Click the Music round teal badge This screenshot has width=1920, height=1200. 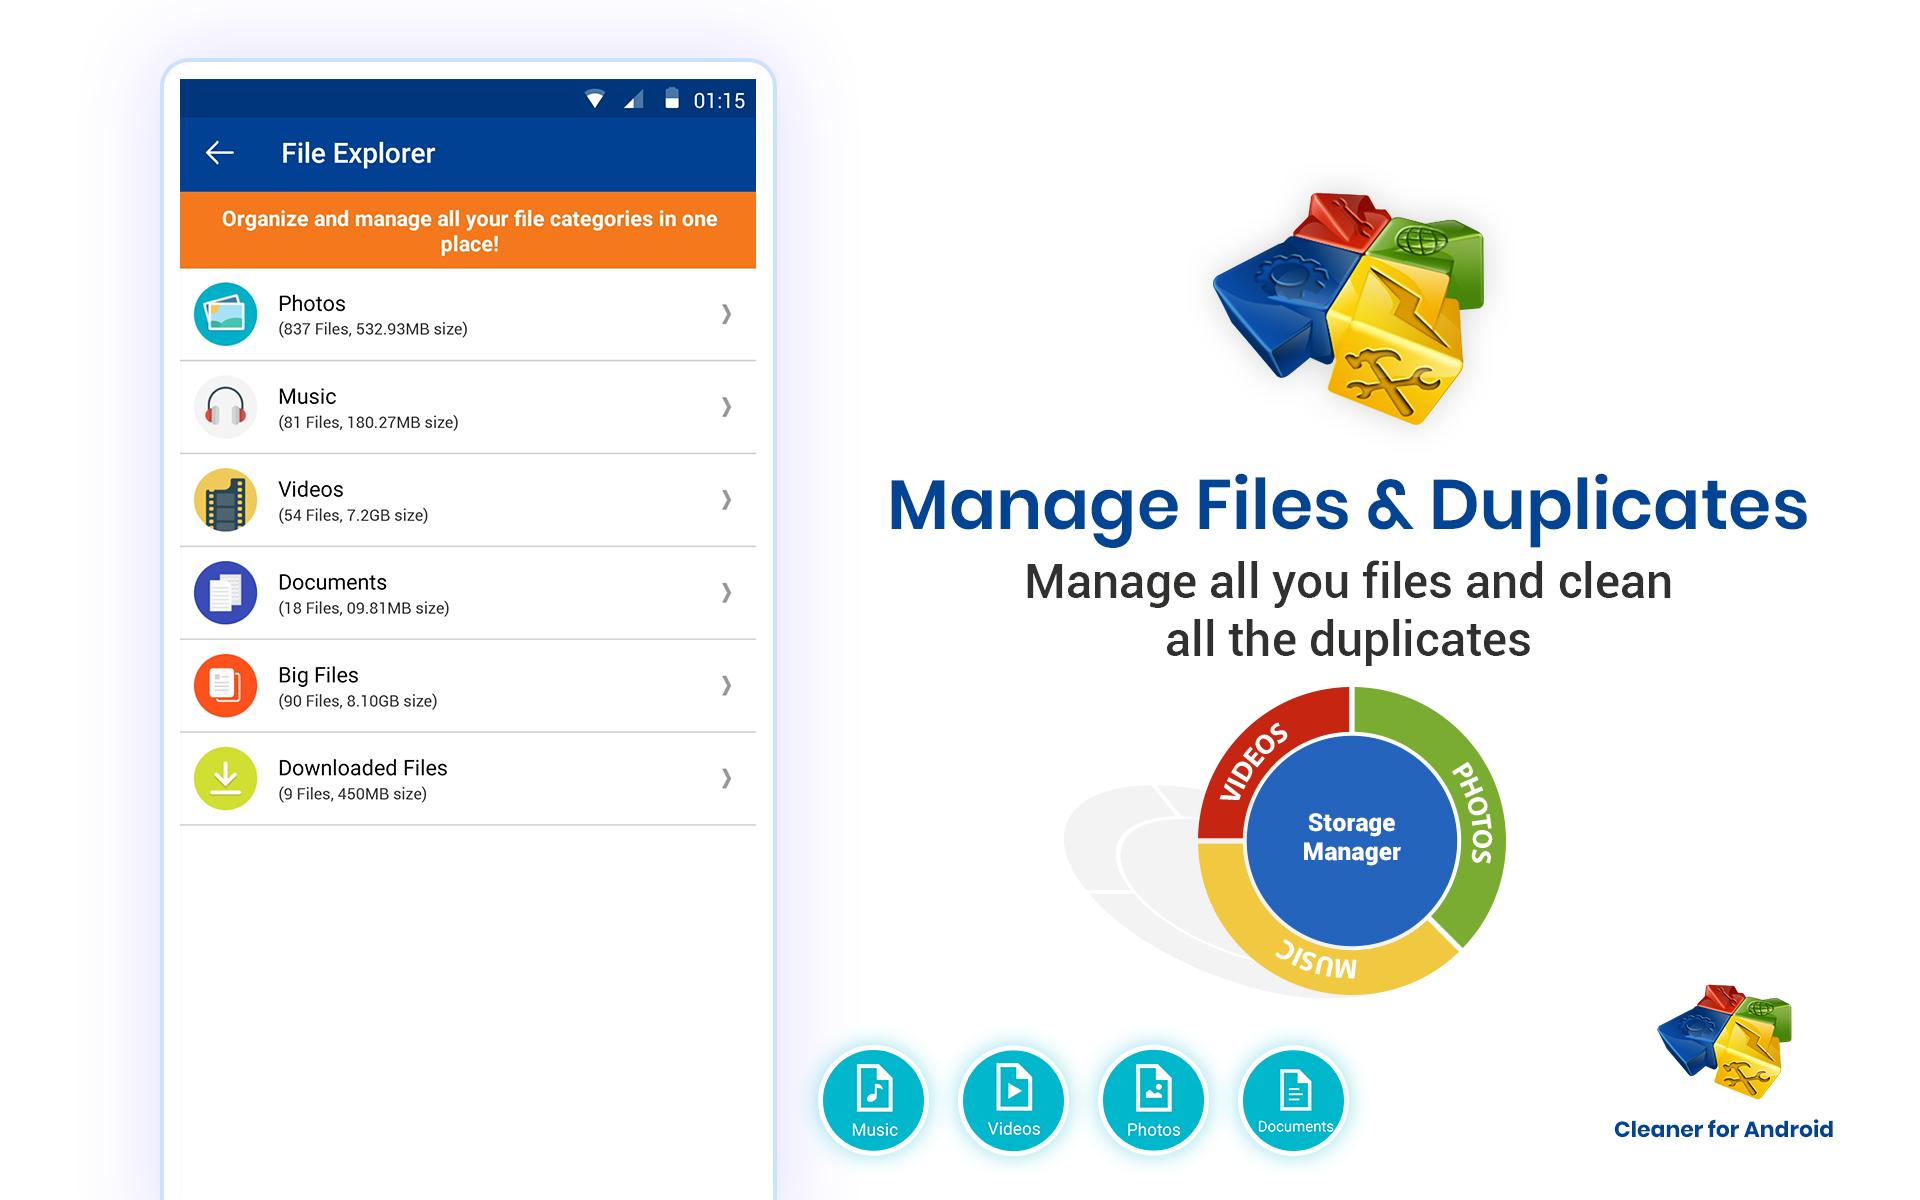click(x=874, y=1100)
